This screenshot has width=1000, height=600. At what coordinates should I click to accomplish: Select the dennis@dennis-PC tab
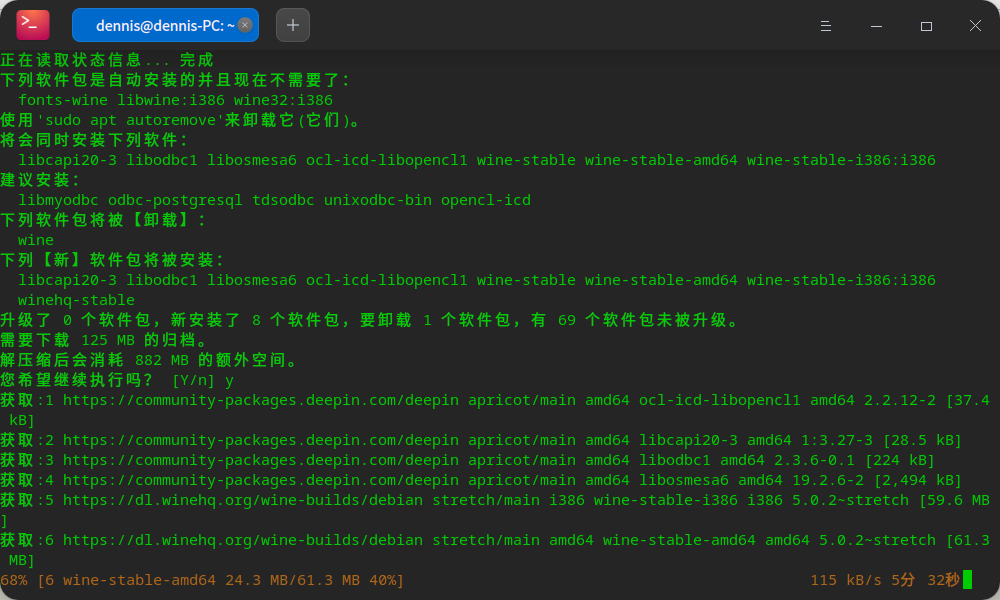click(x=165, y=25)
